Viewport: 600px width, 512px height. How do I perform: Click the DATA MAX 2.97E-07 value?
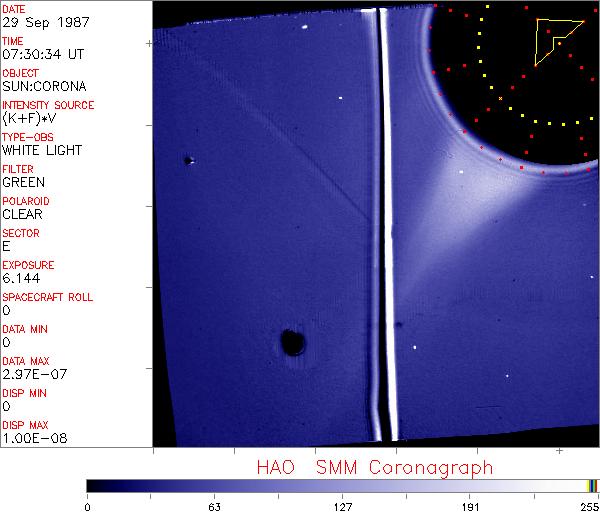point(35,374)
